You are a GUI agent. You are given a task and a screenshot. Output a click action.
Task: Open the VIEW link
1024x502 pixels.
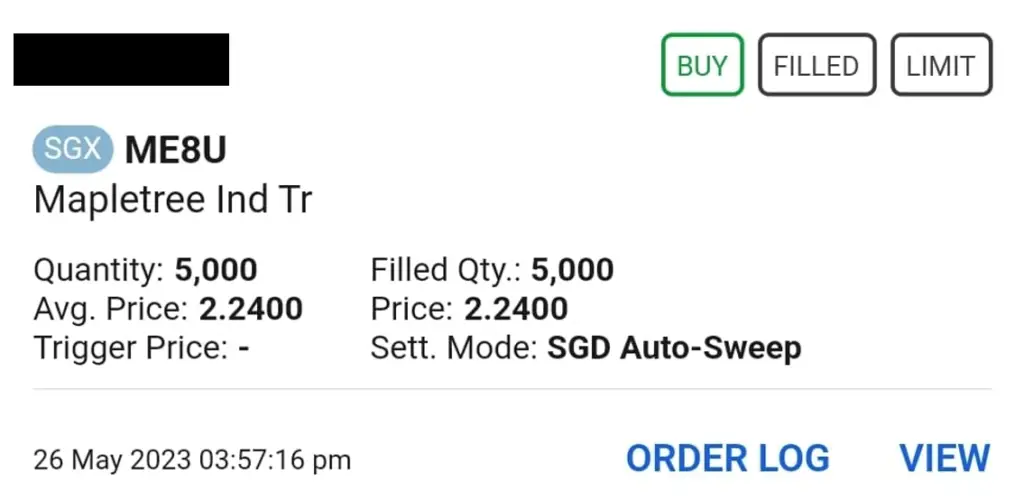click(x=944, y=458)
